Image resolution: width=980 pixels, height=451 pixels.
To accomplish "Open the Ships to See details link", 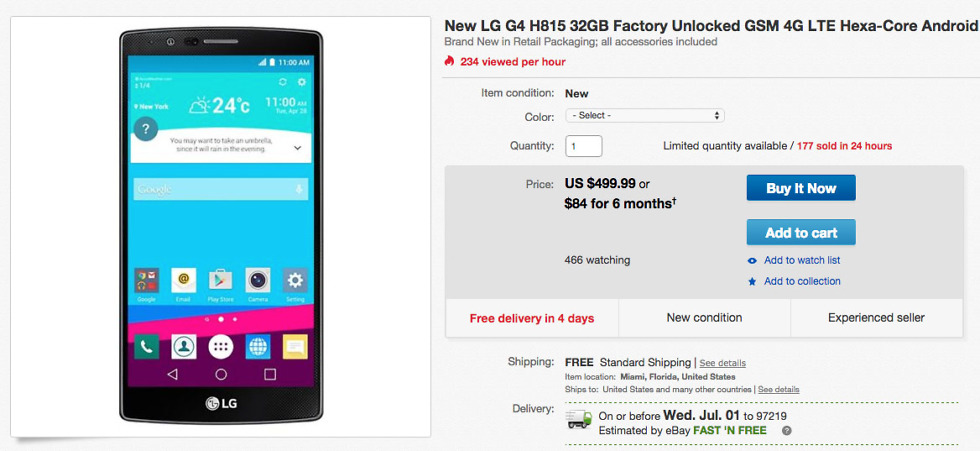I will (779, 389).
